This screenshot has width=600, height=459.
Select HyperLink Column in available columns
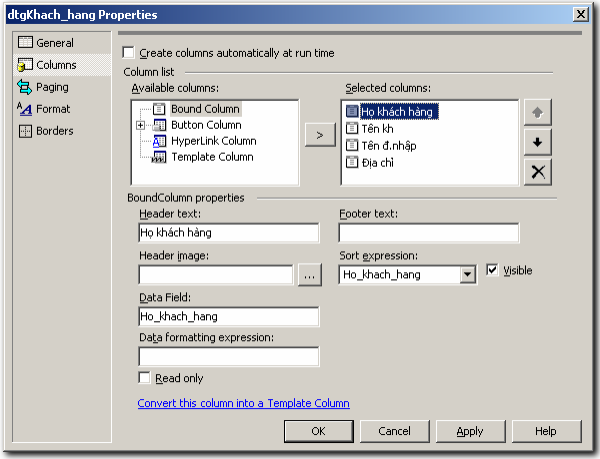[x=212, y=141]
